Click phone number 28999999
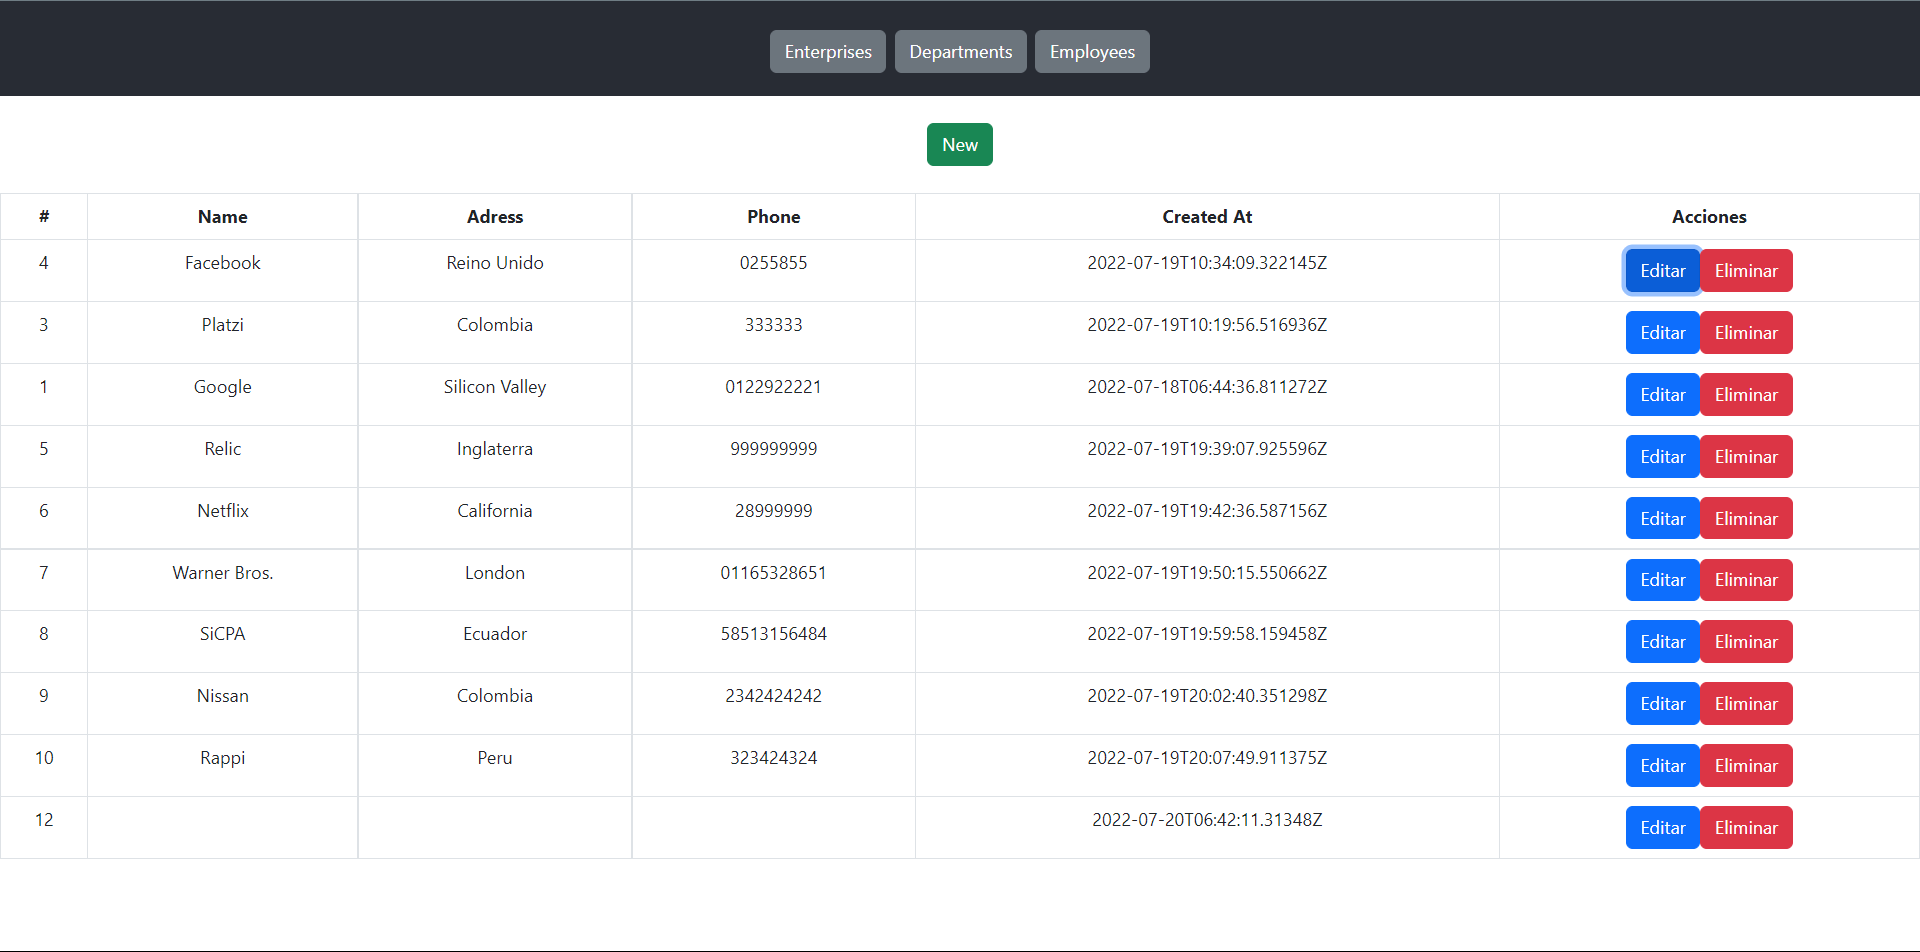This screenshot has width=1920, height=952. pyautogui.click(x=773, y=511)
